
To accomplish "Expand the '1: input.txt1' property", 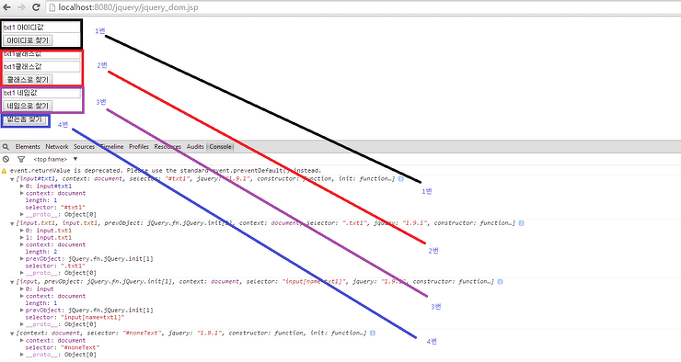I will click(x=22, y=237).
